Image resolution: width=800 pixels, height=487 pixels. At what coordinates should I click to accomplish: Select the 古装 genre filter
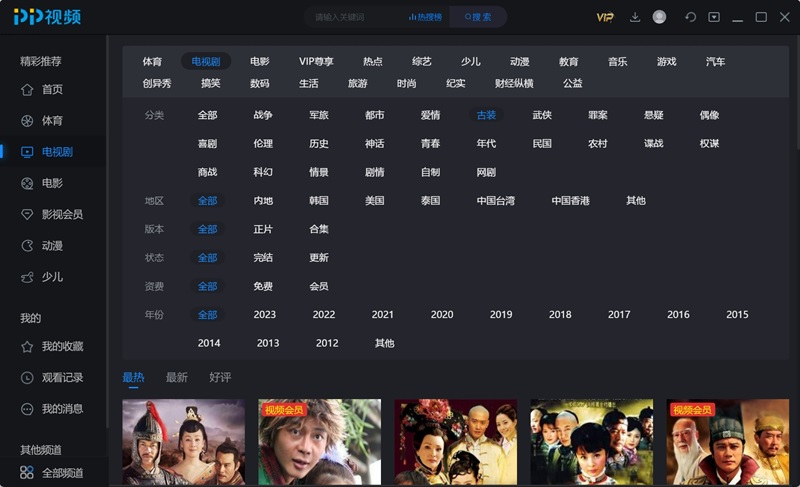click(x=486, y=115)
